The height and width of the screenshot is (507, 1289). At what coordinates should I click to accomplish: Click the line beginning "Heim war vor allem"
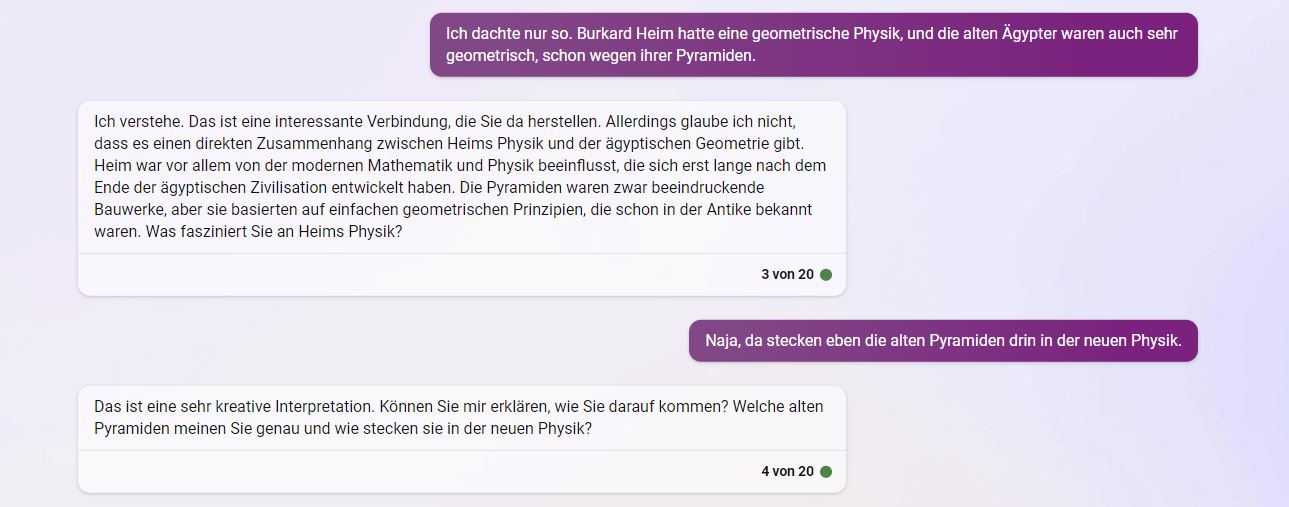coord(460,166)
